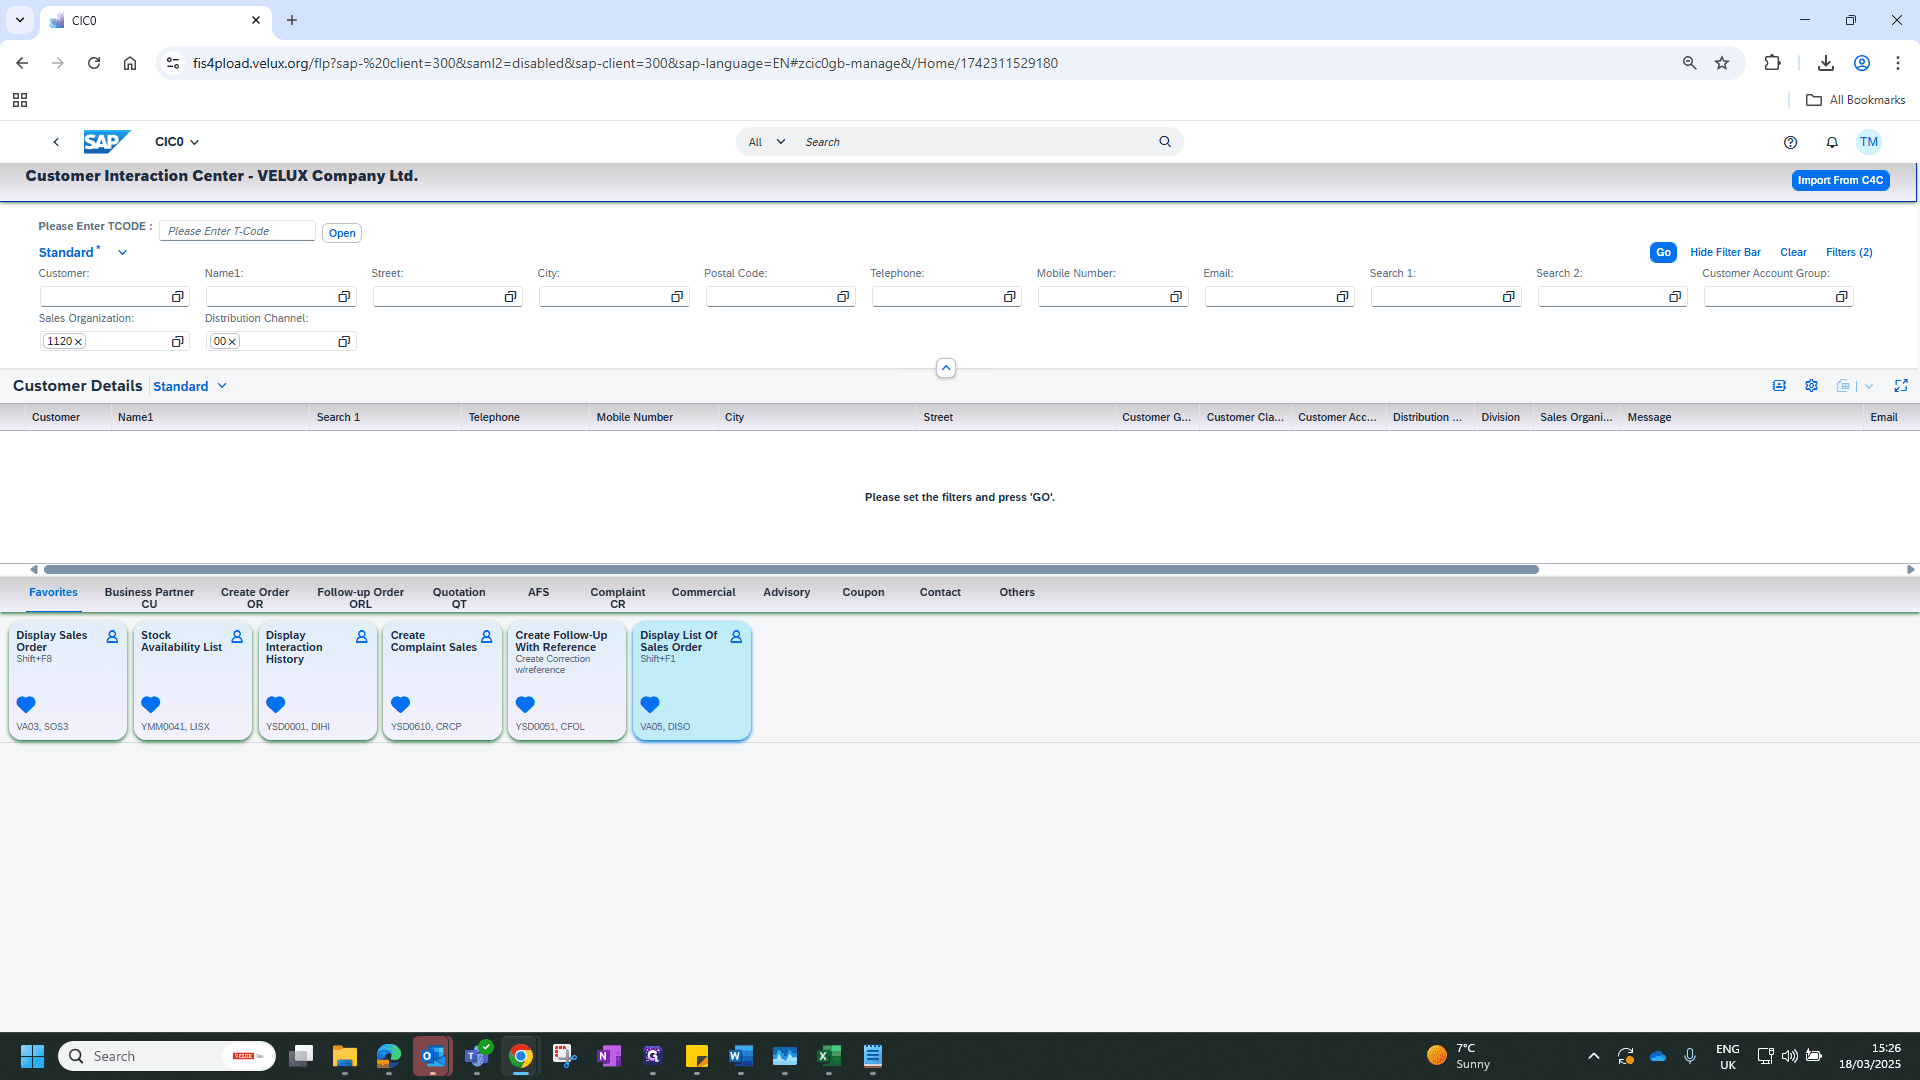Focus the SAP Search input field
This screenshot has width=1920, height=1080.
(975, 142)
